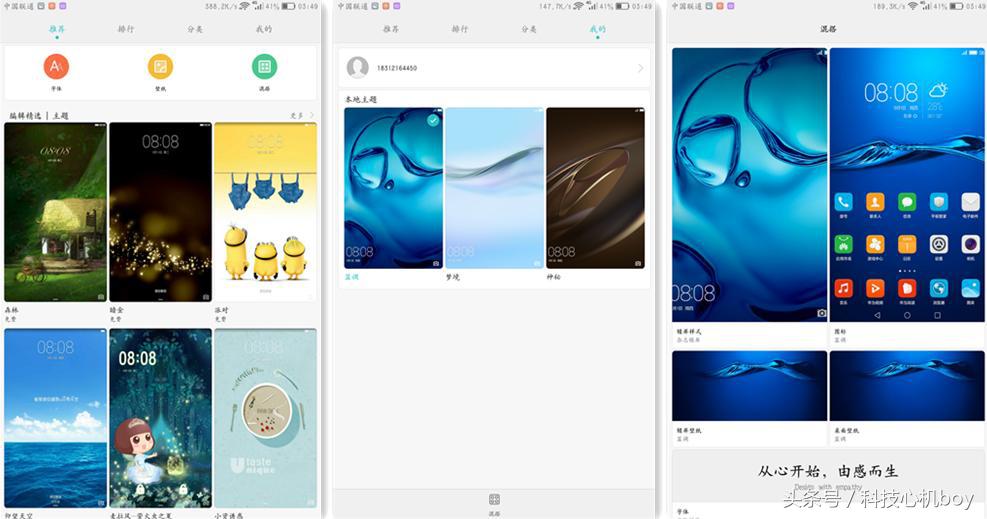Tap the camera shortcut on large lockscreen preview
The image size is (987, 519).
point(821,313)
